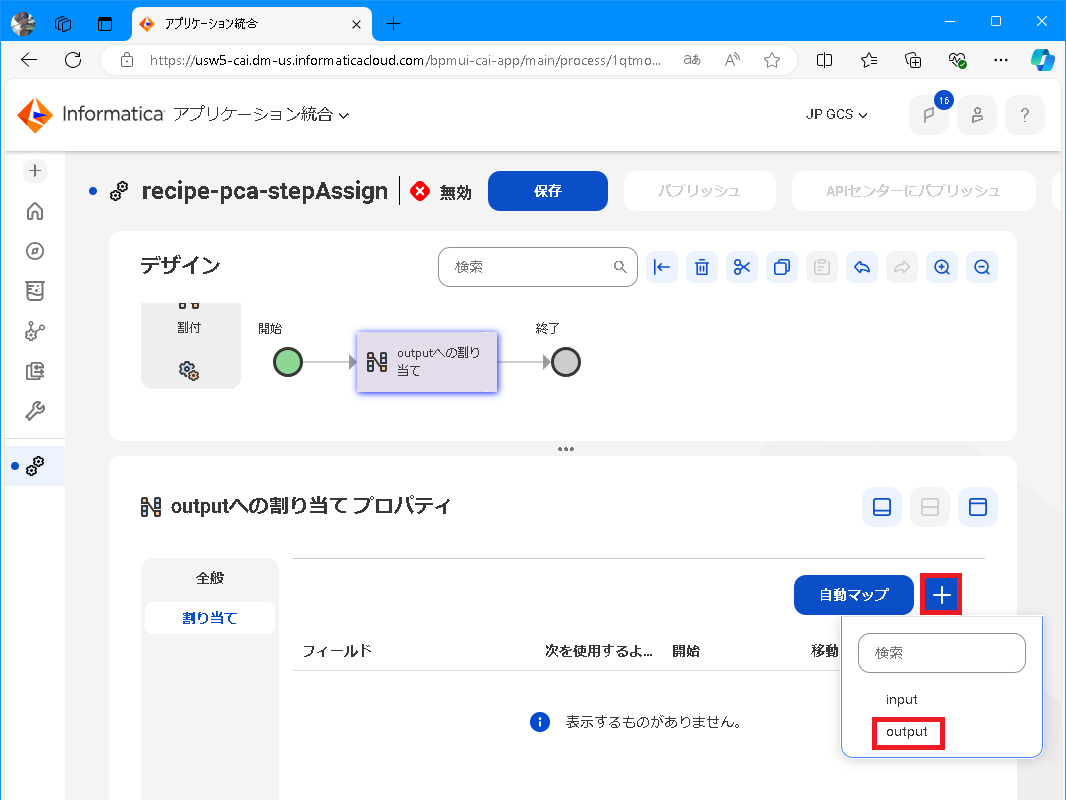Zoom out on the design canvas

(x=982, y=267)
